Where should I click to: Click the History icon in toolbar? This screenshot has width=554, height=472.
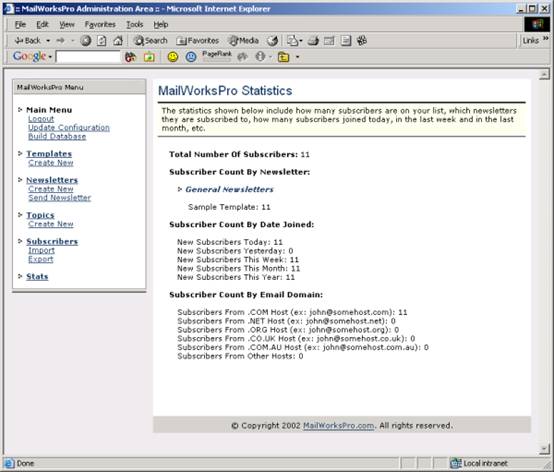(272, 41)
